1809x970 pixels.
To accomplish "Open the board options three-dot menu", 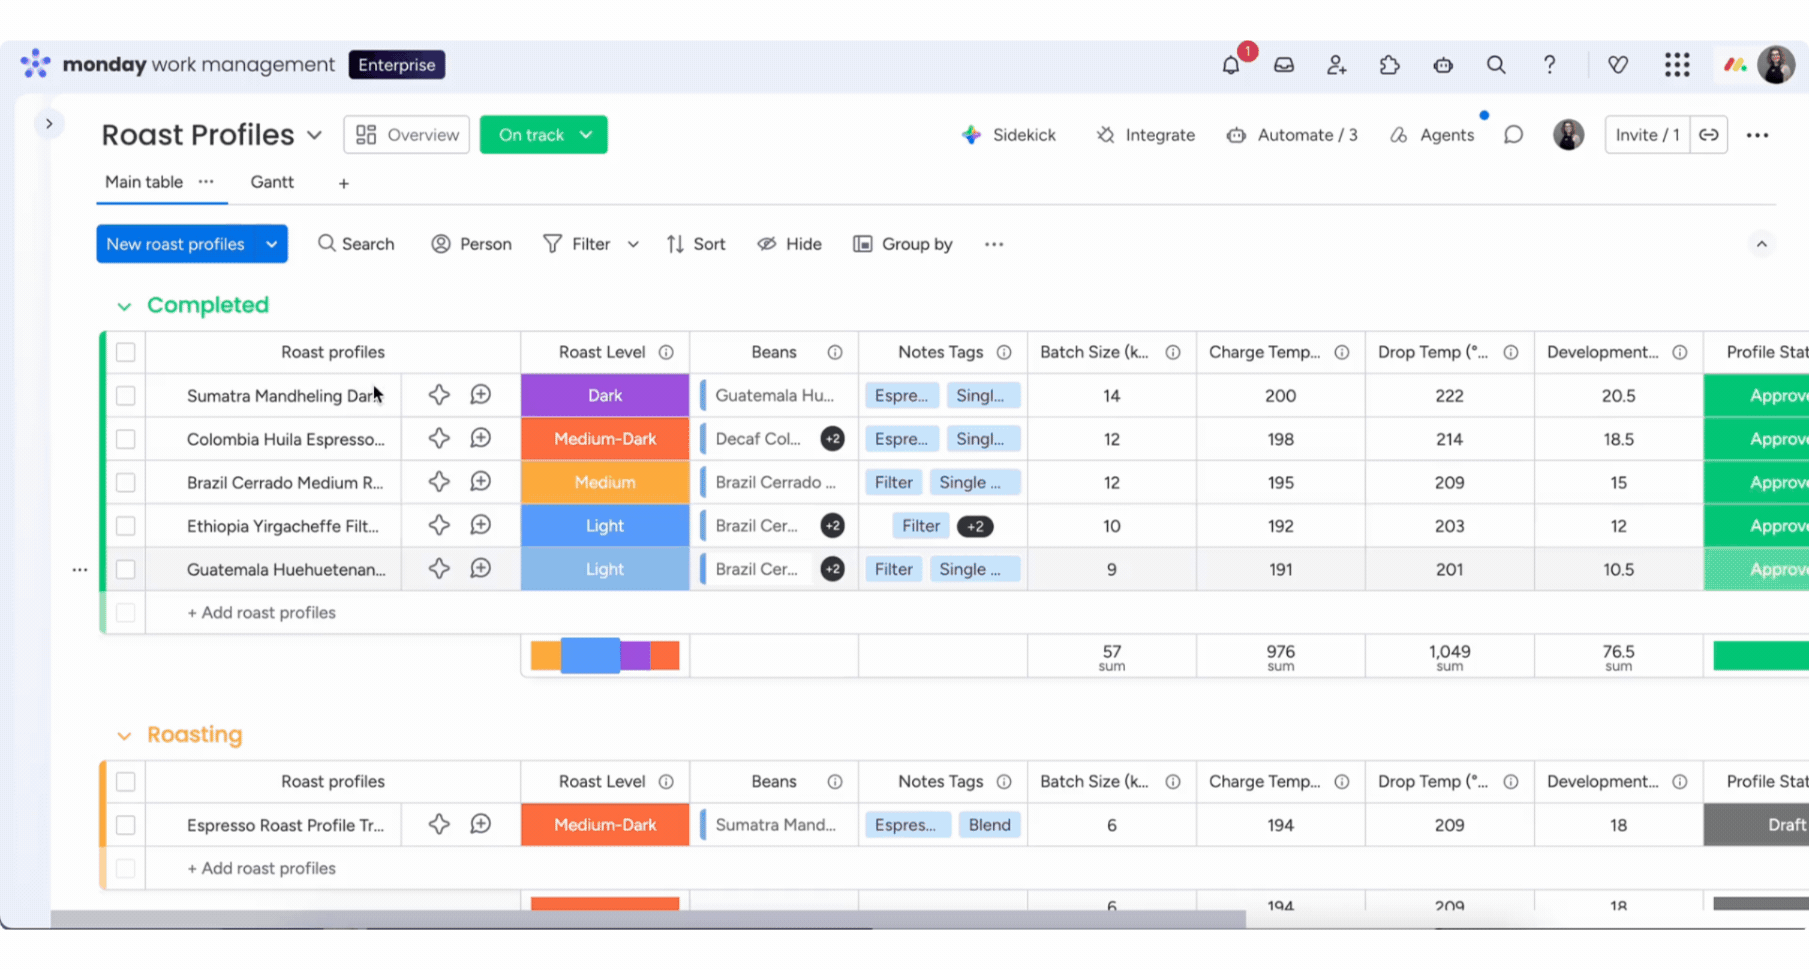I will pyautogui.click(x=1757, y=135).
